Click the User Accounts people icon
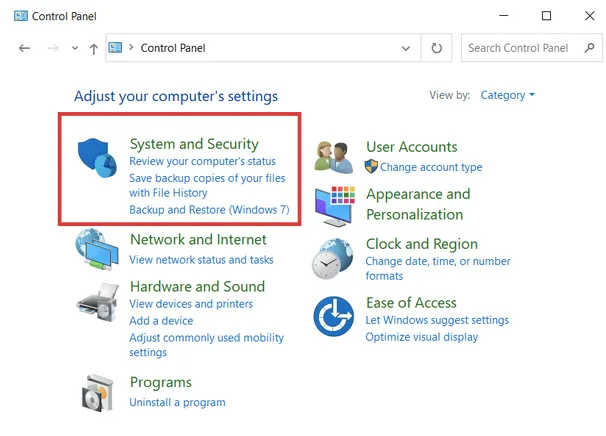Screen dimensions: 606x436 (334, 156)
